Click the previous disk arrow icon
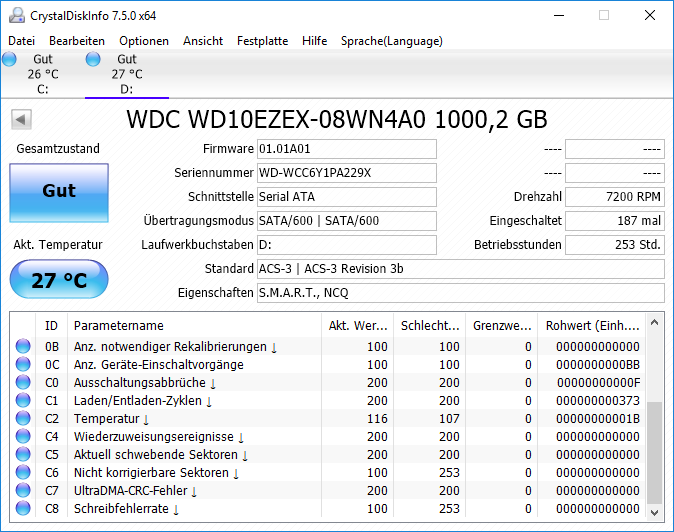The width and height of the screenshot is (674, 532). (x=21, y=119)
